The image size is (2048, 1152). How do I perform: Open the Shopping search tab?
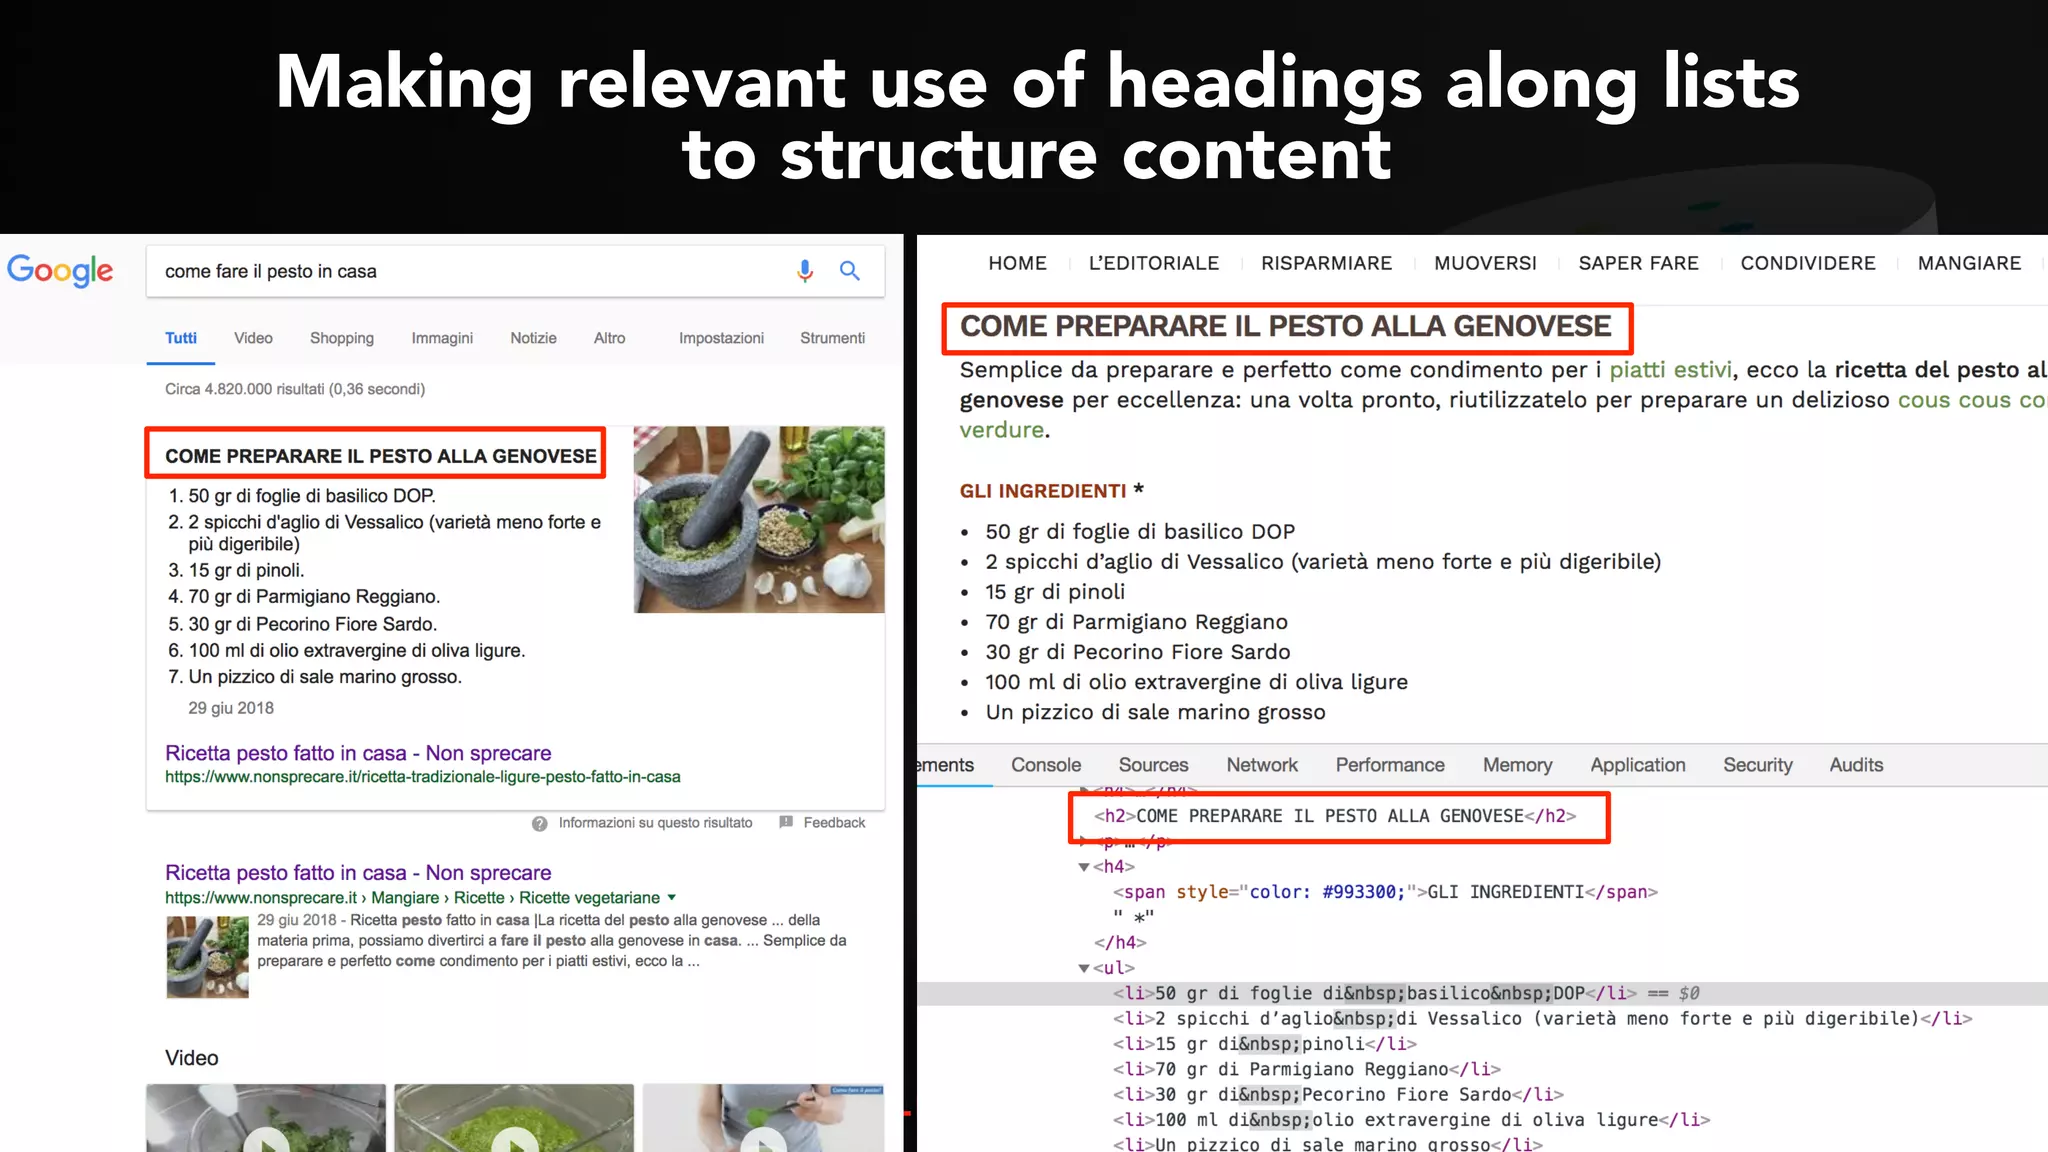pyautogui.click(x=342, y=338)
